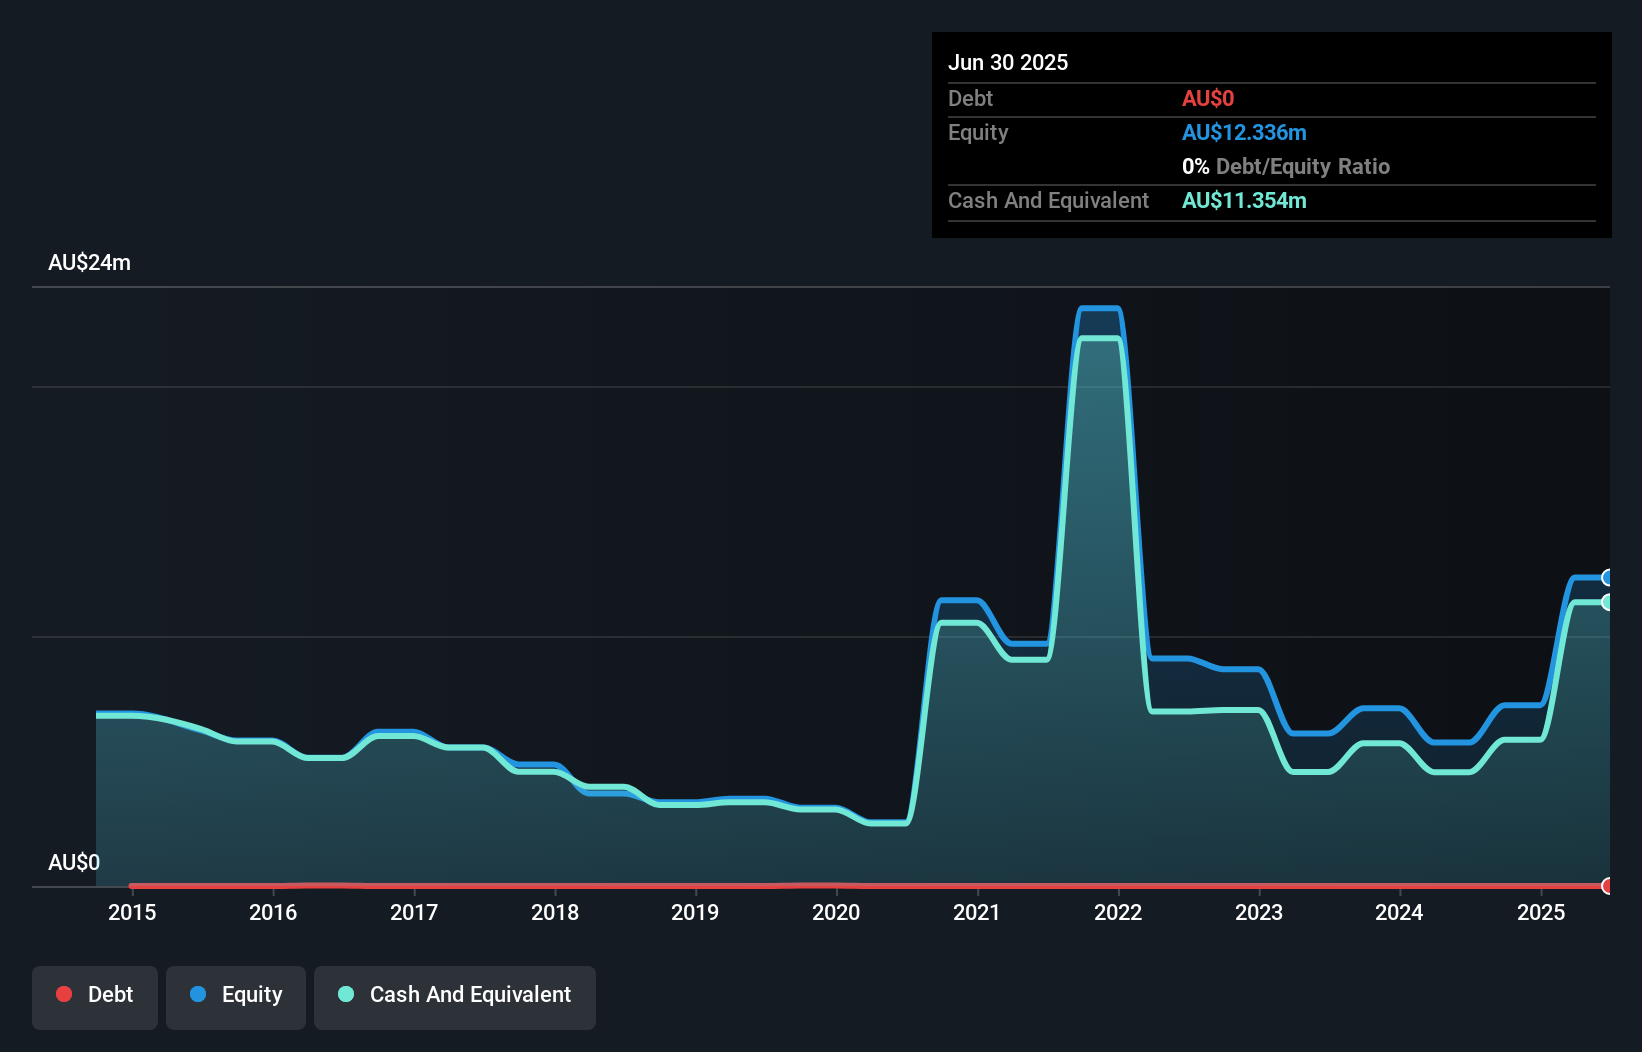Expand the Cash And Equivalent tooltip row

coord(1048,200)
